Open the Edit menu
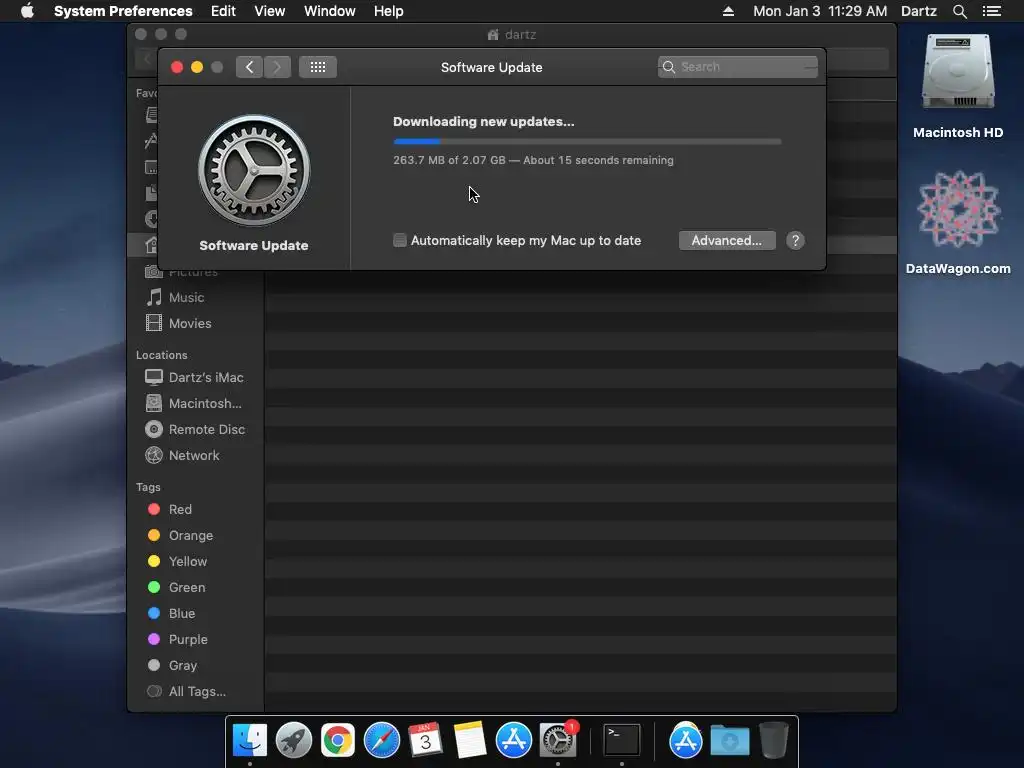Screen dimensions: 1024x768 223,11
